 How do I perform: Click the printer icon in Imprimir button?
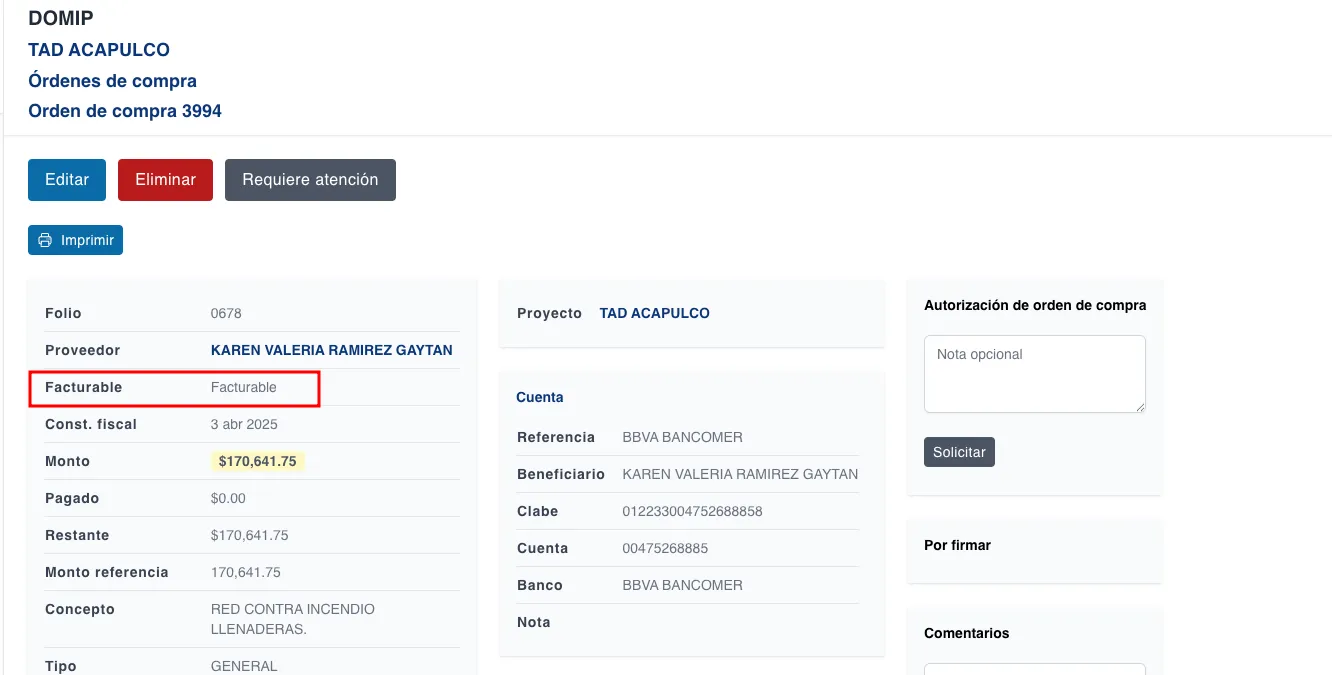pyautogui.click(x=45, y=241)
